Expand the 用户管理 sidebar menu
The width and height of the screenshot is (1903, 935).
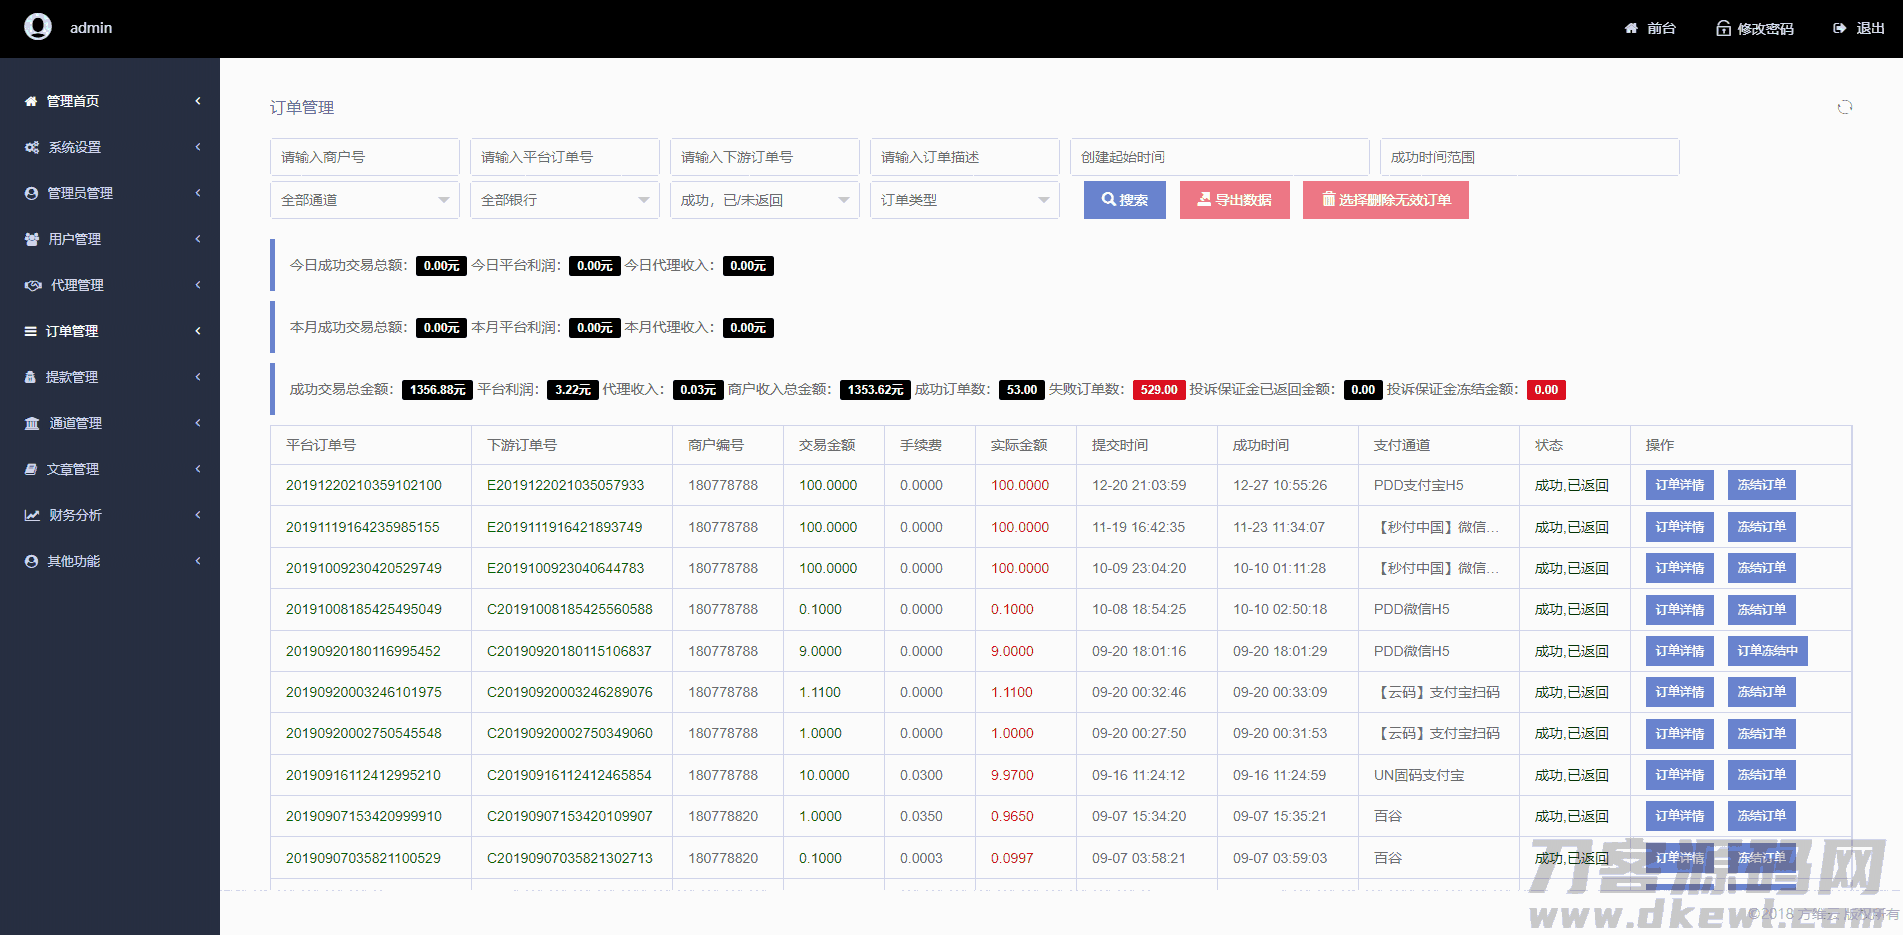pos(110,239)
